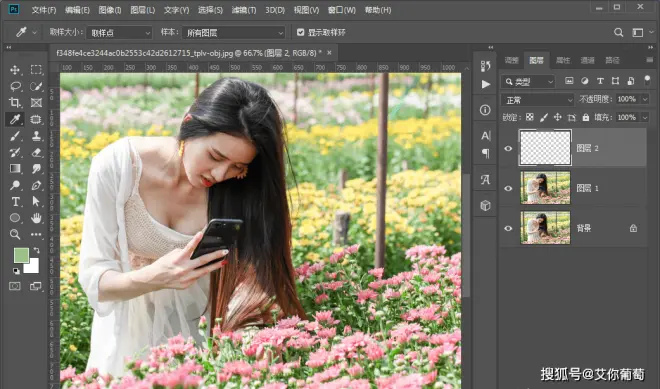Select the Hand tool
660x389 pixels.
36,218
